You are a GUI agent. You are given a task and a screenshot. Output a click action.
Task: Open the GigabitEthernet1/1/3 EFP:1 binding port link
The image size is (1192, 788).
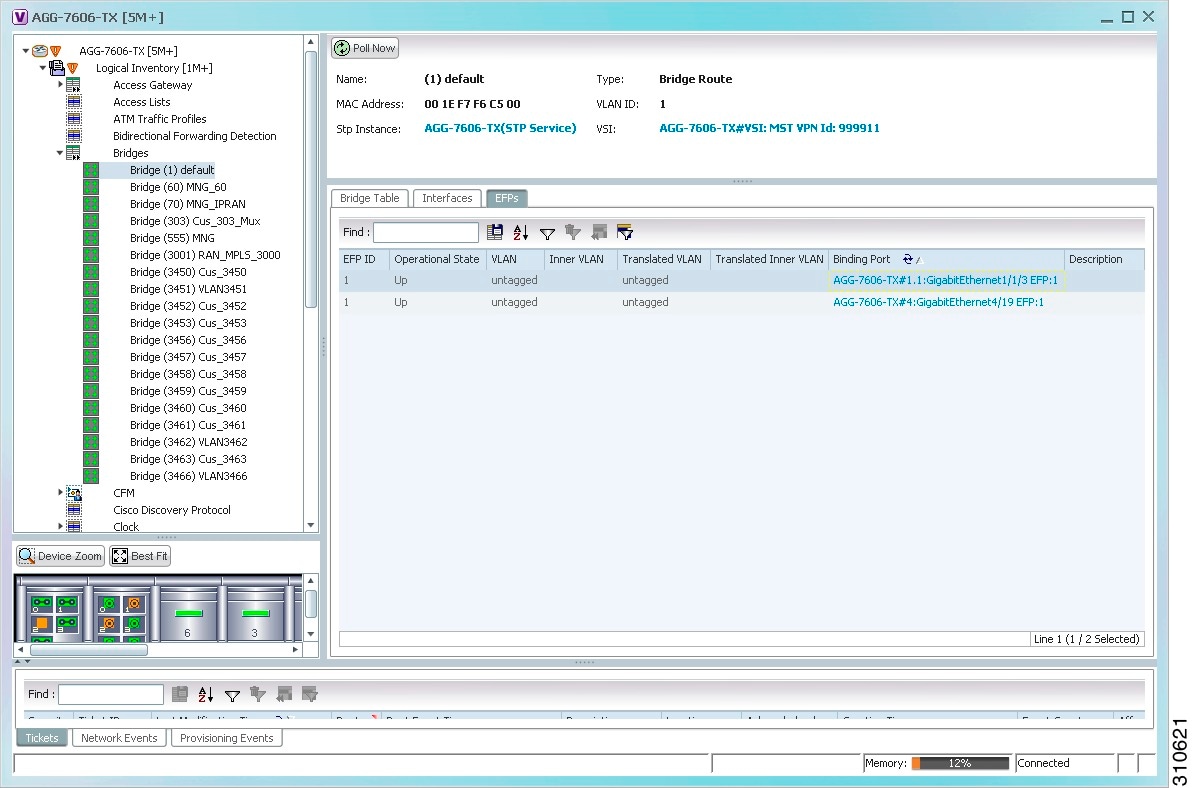point(945,280)
